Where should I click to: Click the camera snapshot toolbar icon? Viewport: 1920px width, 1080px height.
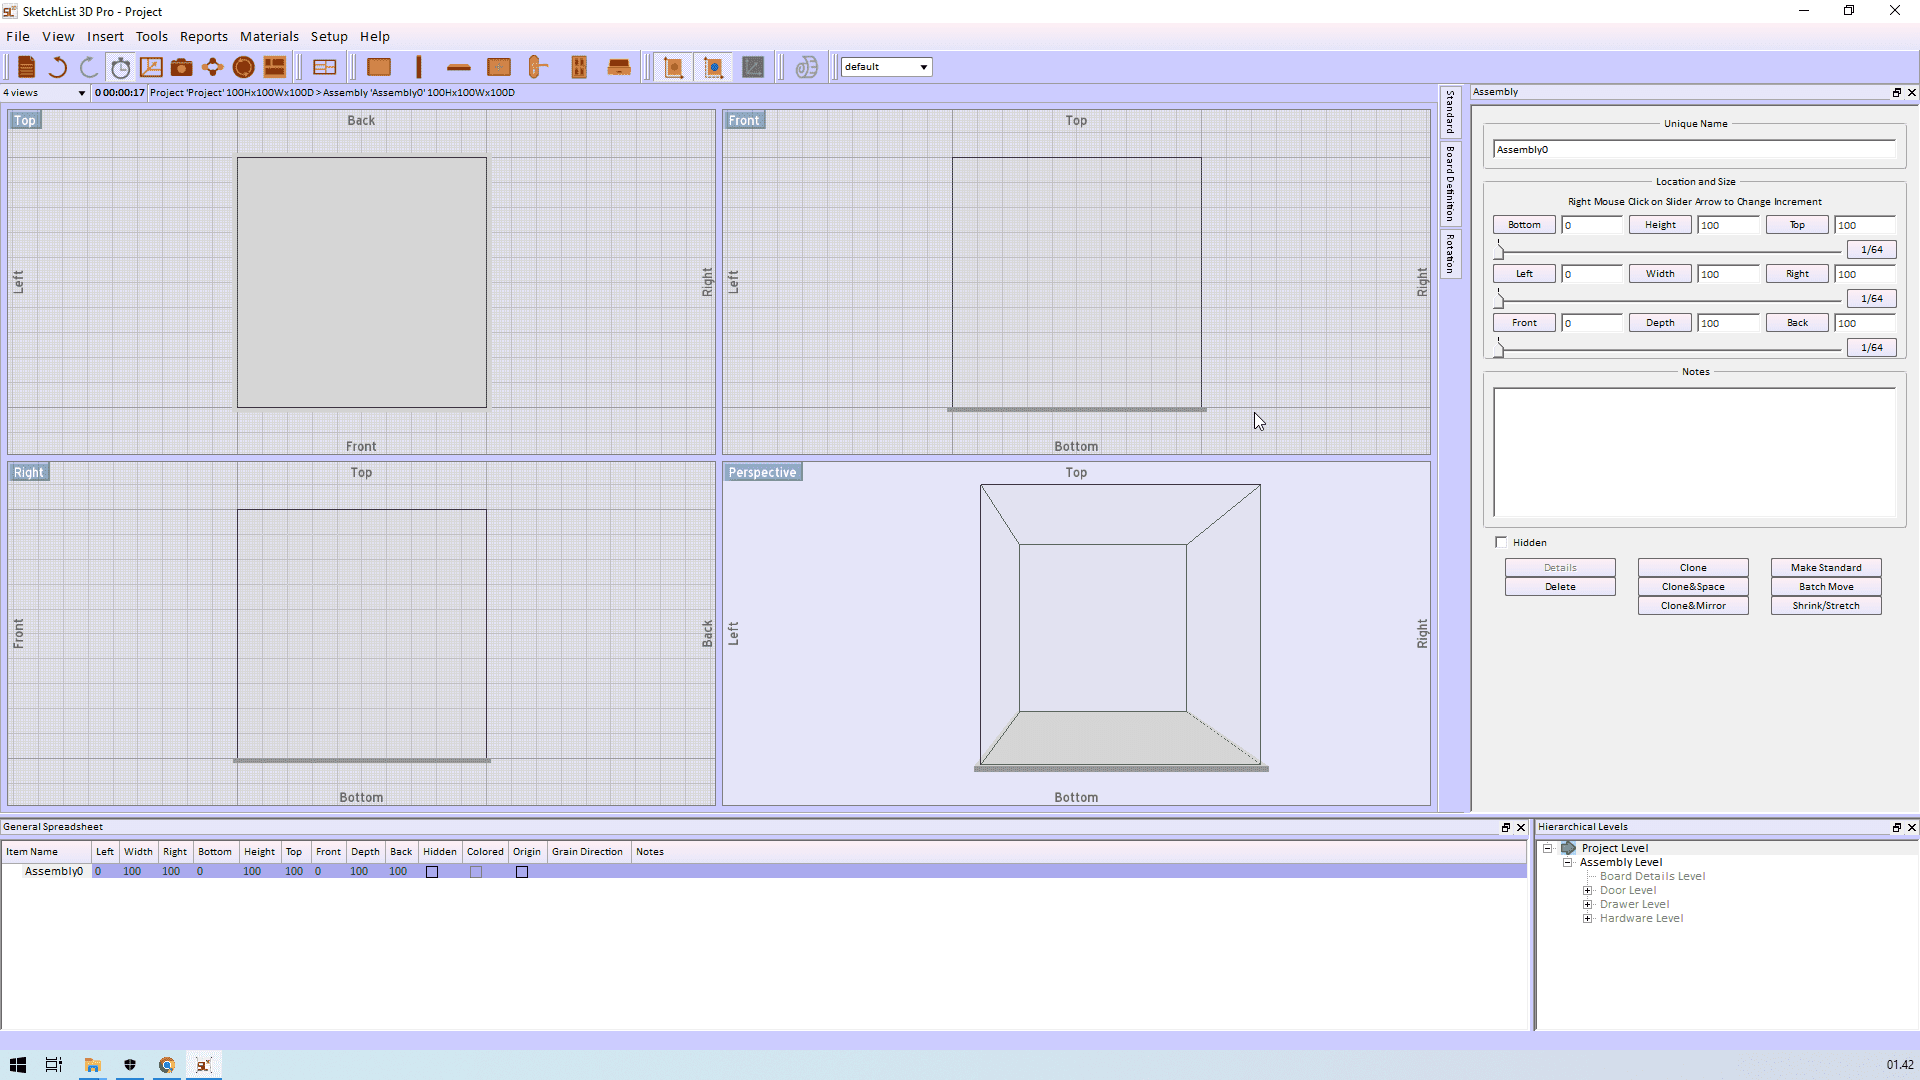point(181,67)
